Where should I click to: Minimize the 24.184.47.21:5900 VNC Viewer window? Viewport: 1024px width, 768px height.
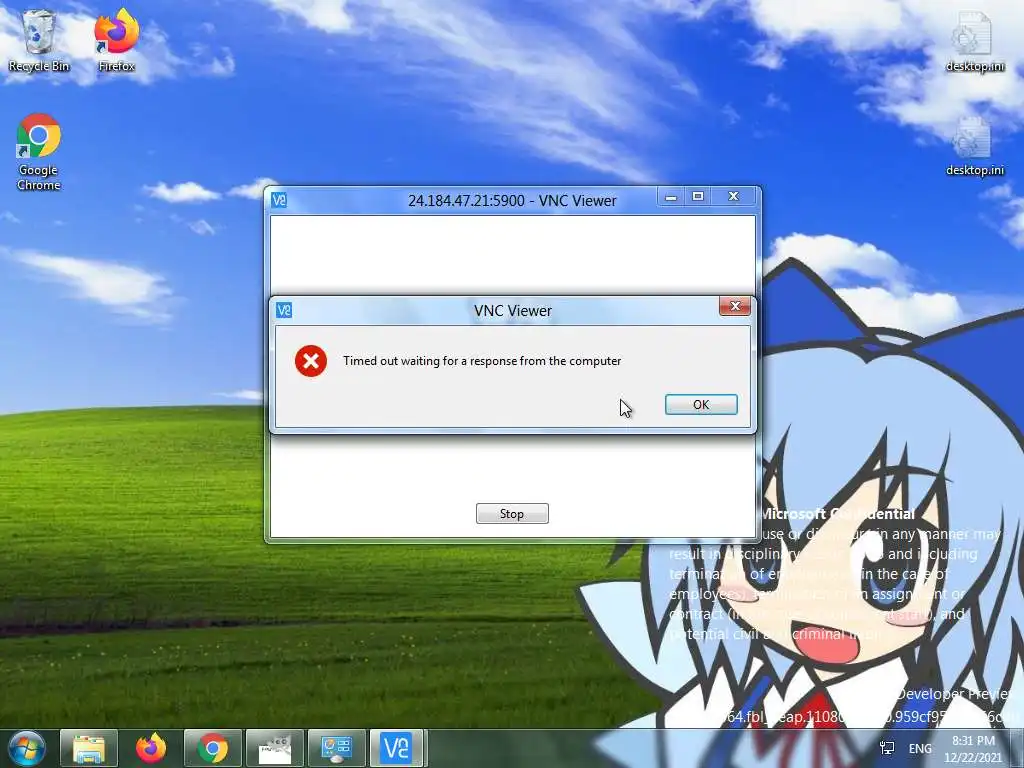(671, 197)
